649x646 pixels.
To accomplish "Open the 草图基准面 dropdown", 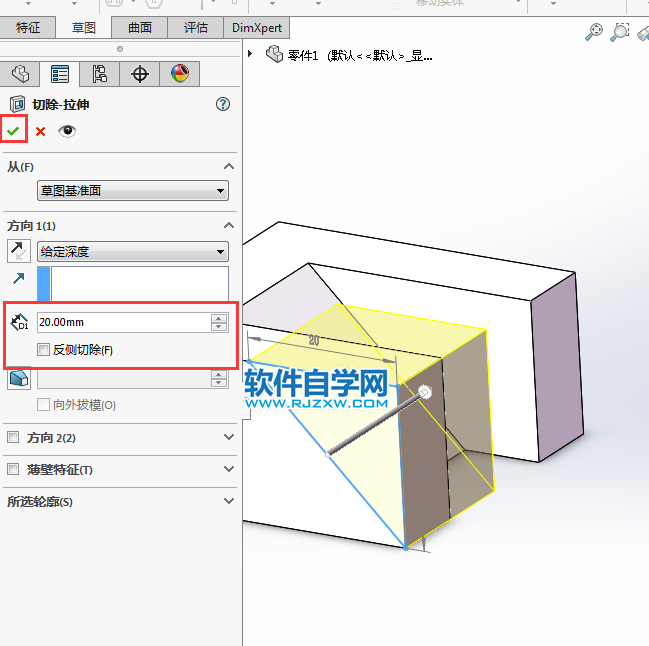I will [133, 191].
